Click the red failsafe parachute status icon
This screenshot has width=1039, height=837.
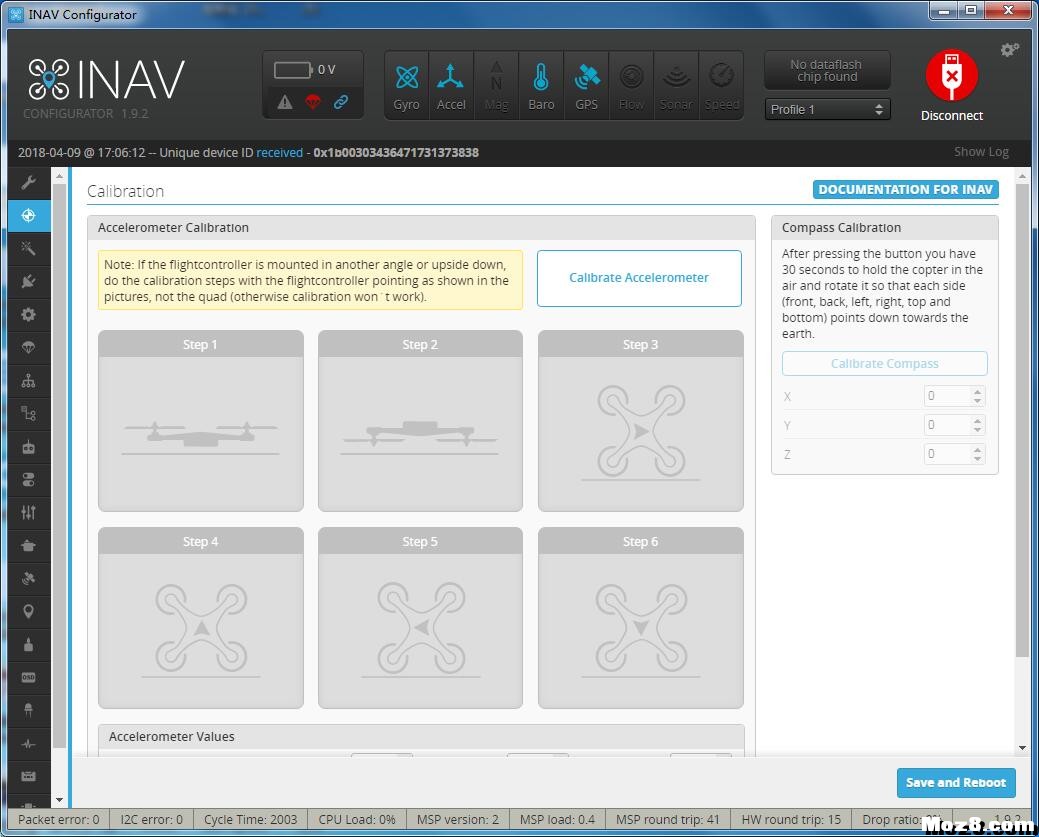[x=313, y=102]
